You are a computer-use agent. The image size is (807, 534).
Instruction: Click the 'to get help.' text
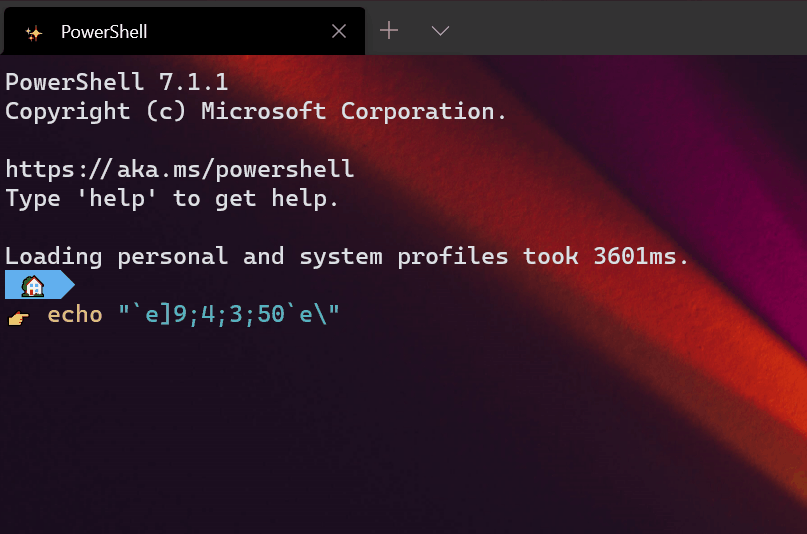(x=256, y=199)
